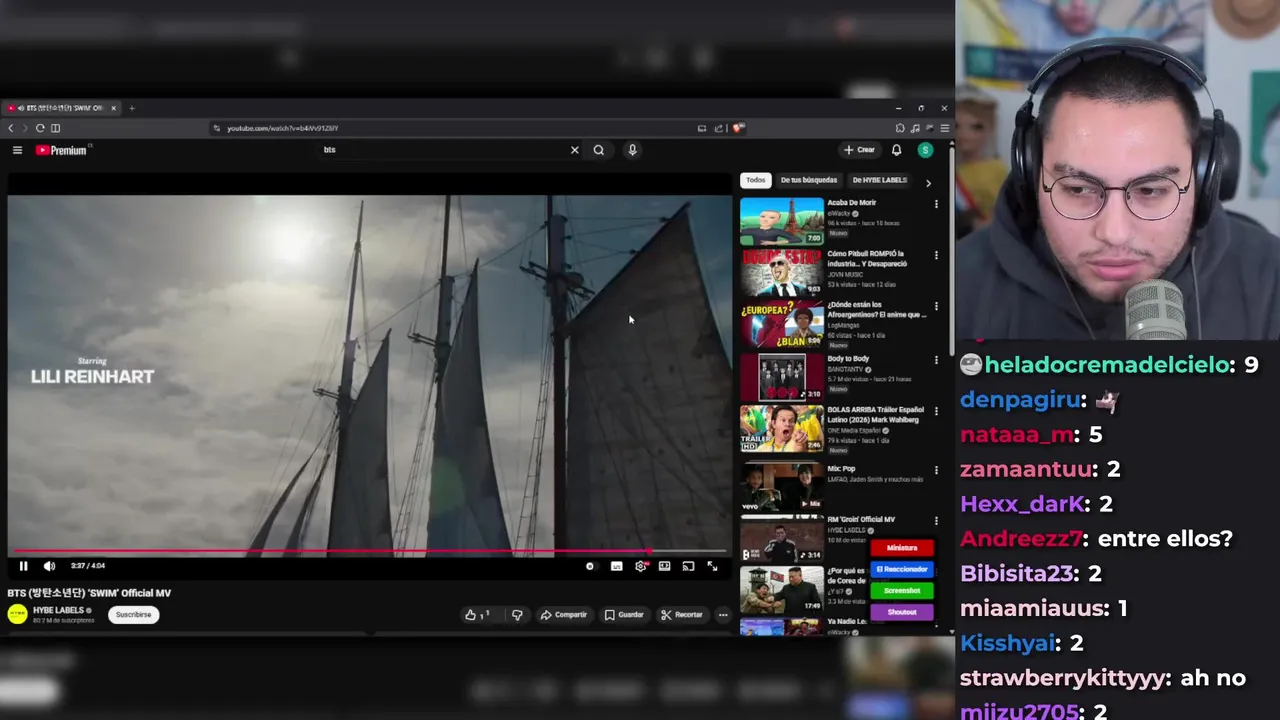This screenshot has width=1280, height=720.
Task: Open new browser tab with plus
Action: pos(131,108)
